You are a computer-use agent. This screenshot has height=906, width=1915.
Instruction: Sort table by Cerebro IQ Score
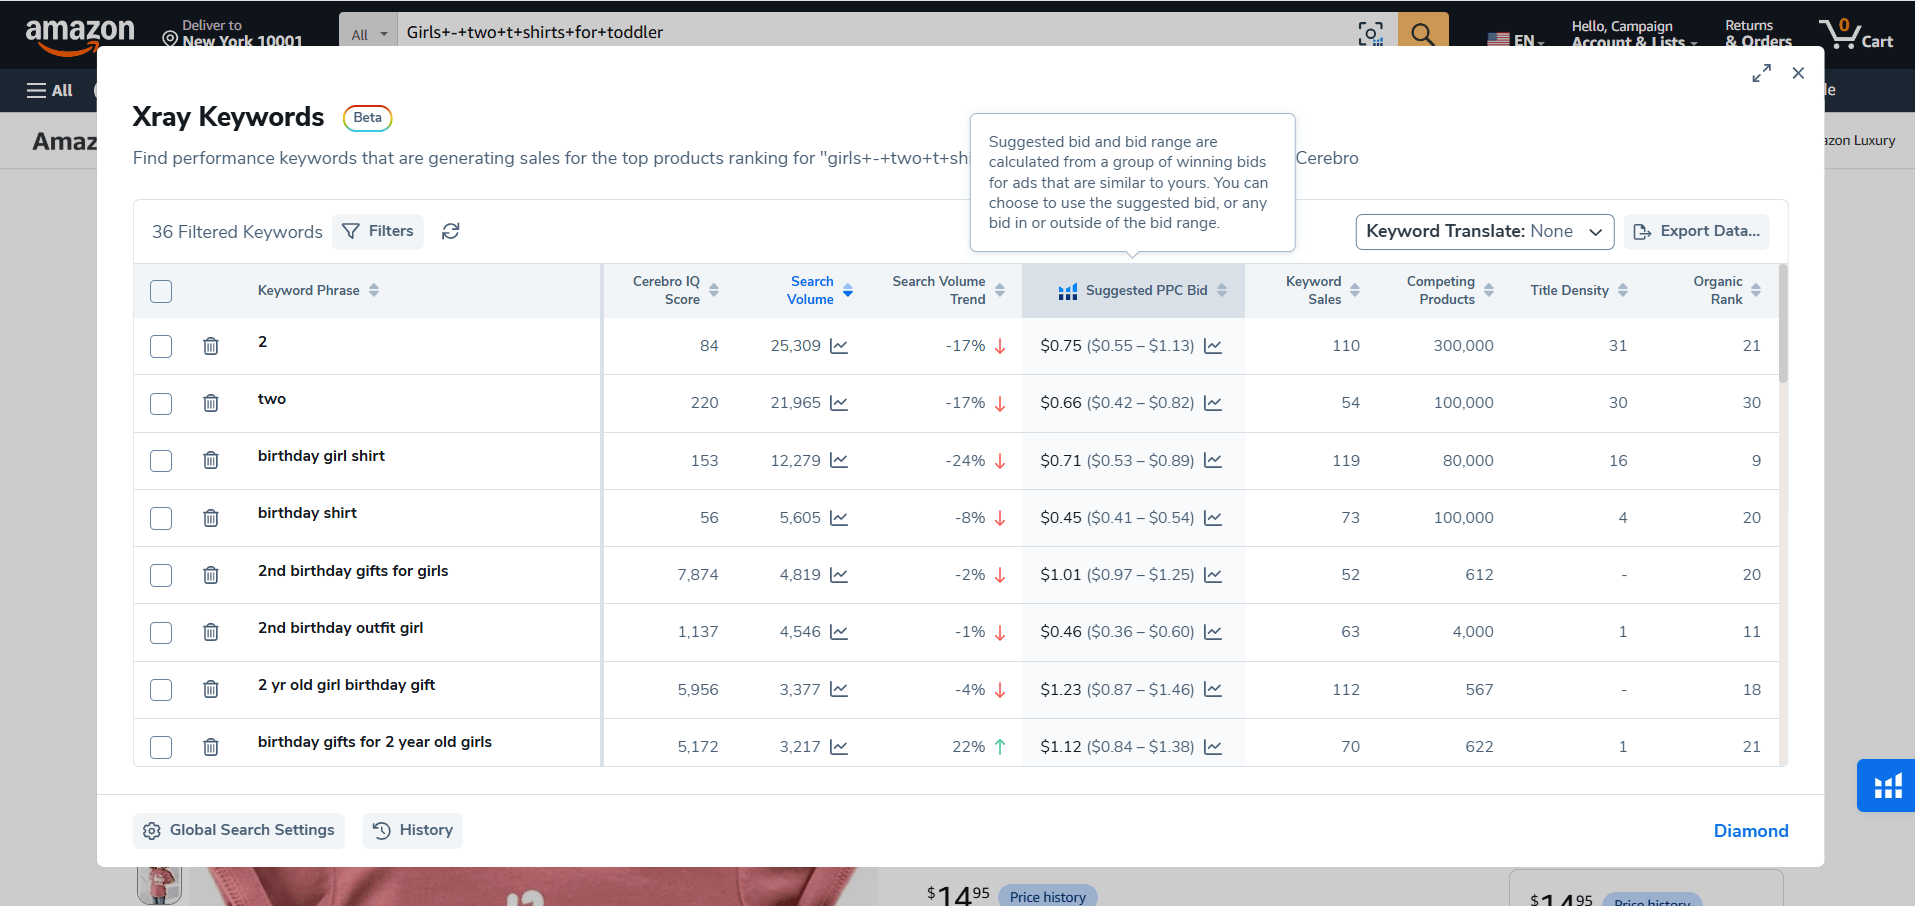[x=714, y=290]
